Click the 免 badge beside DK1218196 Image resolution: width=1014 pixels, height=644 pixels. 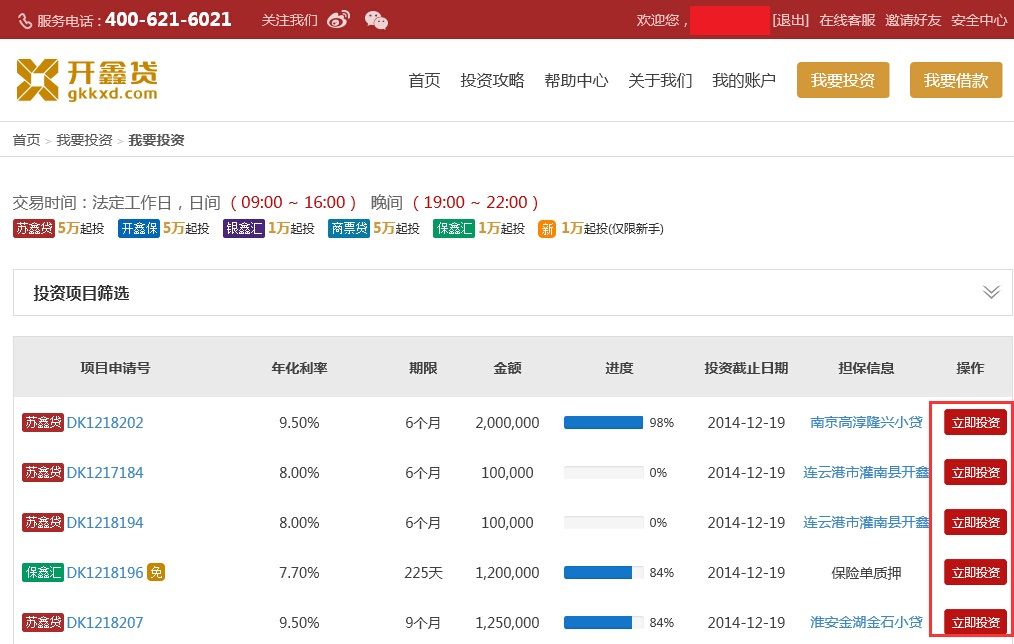156,572
